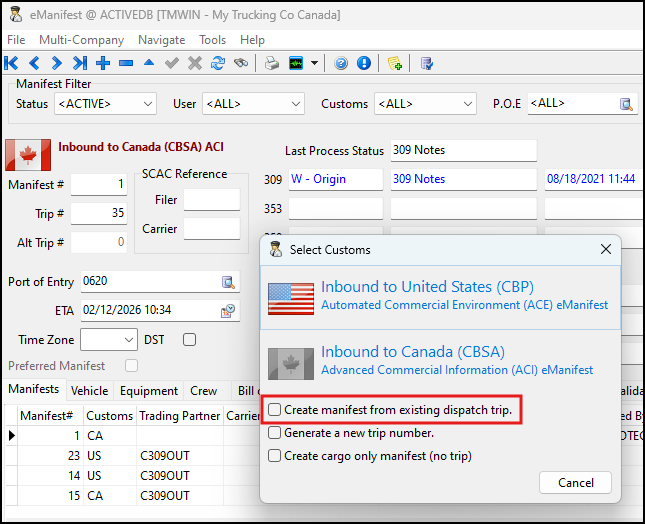This screenshot has width=645, height=524.
Task: Open the Status filter dropdown
Action: pyautogui.click(x=105, y=104)
